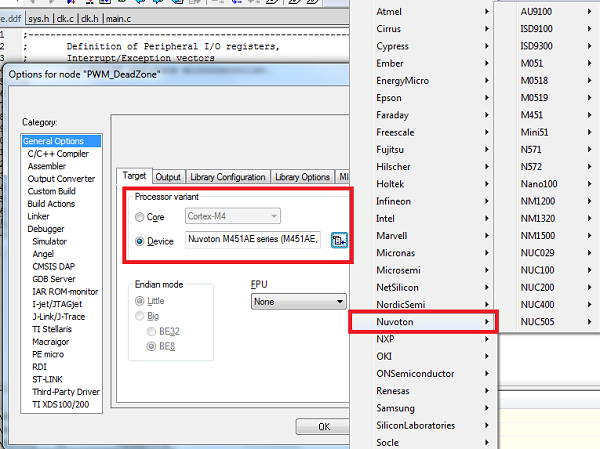Click the arrow beside Cypress
600x449 pixels.
487,46
